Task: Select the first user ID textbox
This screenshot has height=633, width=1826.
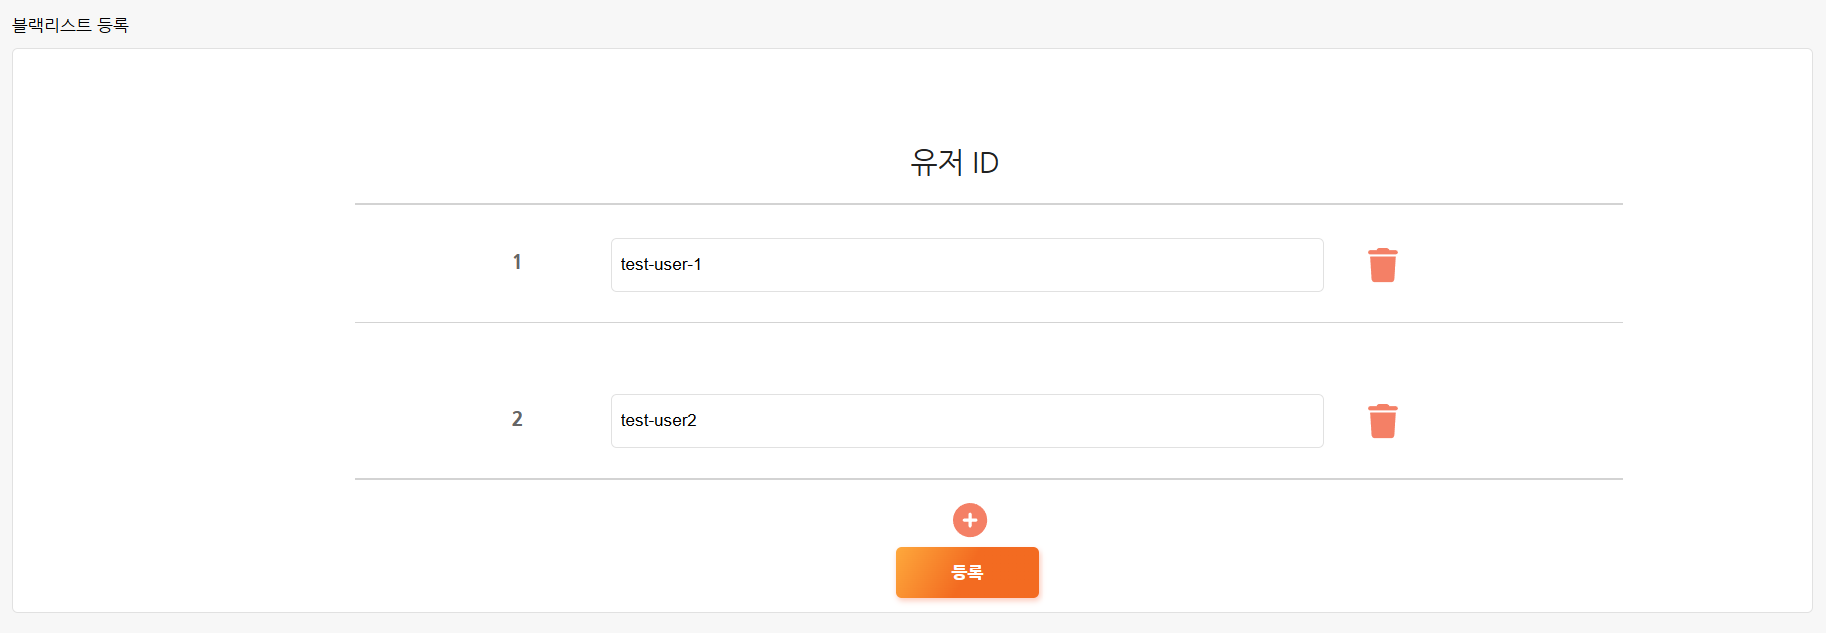Action: (966, 265)
